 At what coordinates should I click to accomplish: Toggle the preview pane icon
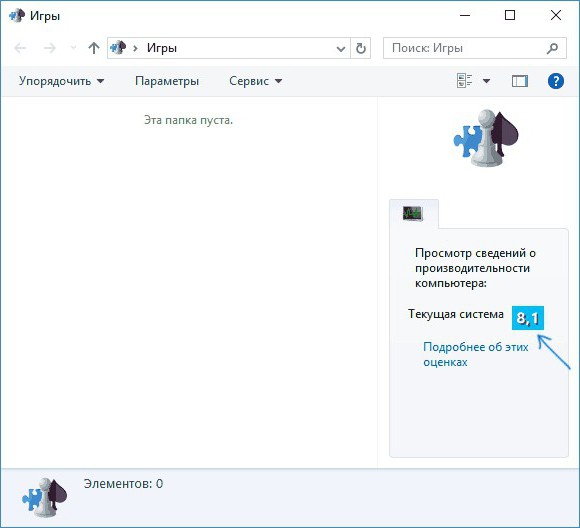click(520, 81)
